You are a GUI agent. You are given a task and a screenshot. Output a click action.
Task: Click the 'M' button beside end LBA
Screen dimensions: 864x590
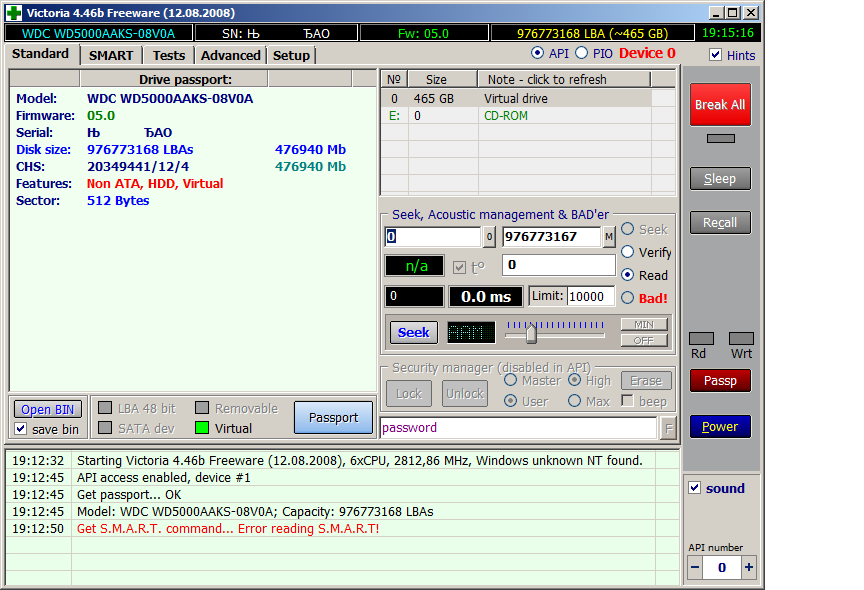609,237
